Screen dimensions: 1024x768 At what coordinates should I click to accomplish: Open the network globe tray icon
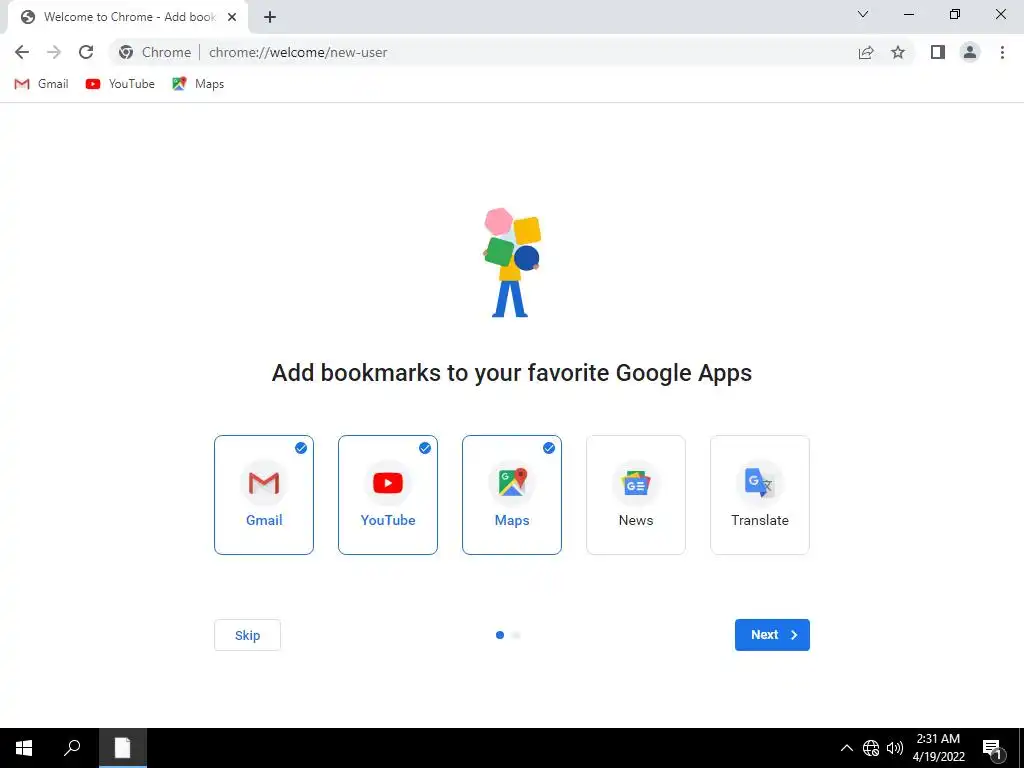(871, 748)
